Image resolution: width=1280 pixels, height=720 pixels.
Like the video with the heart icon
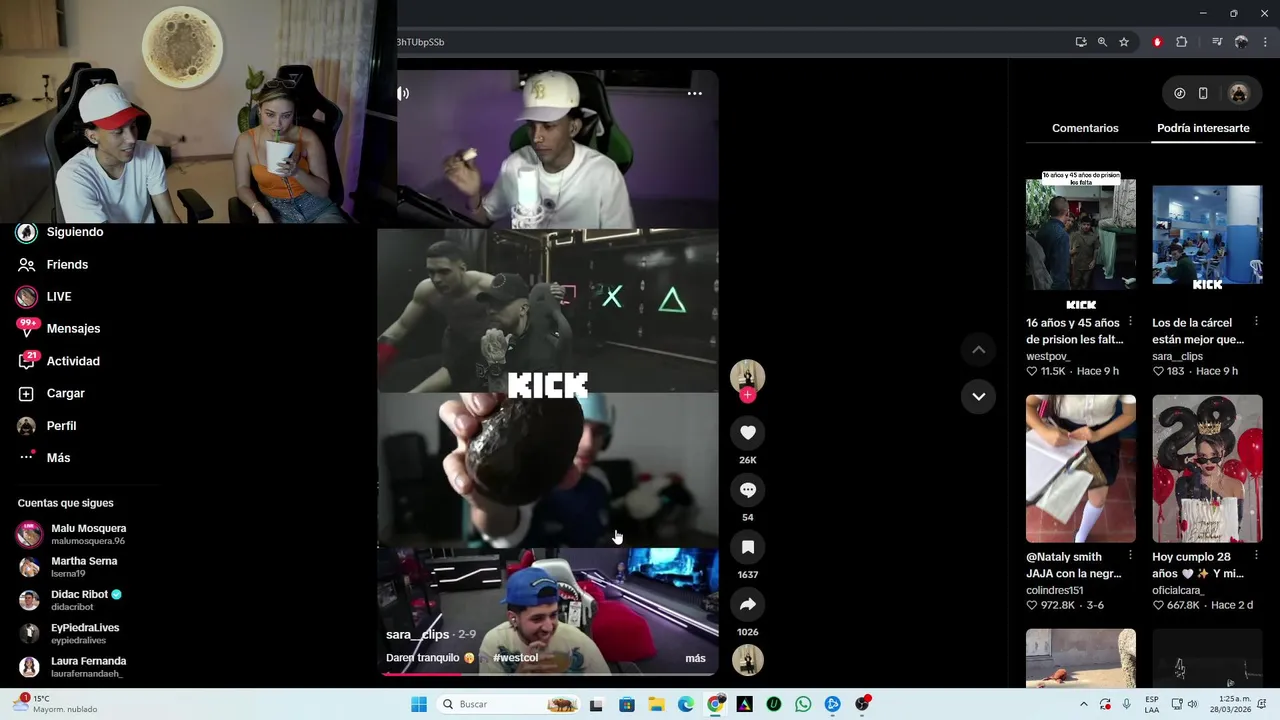point(747,432)
